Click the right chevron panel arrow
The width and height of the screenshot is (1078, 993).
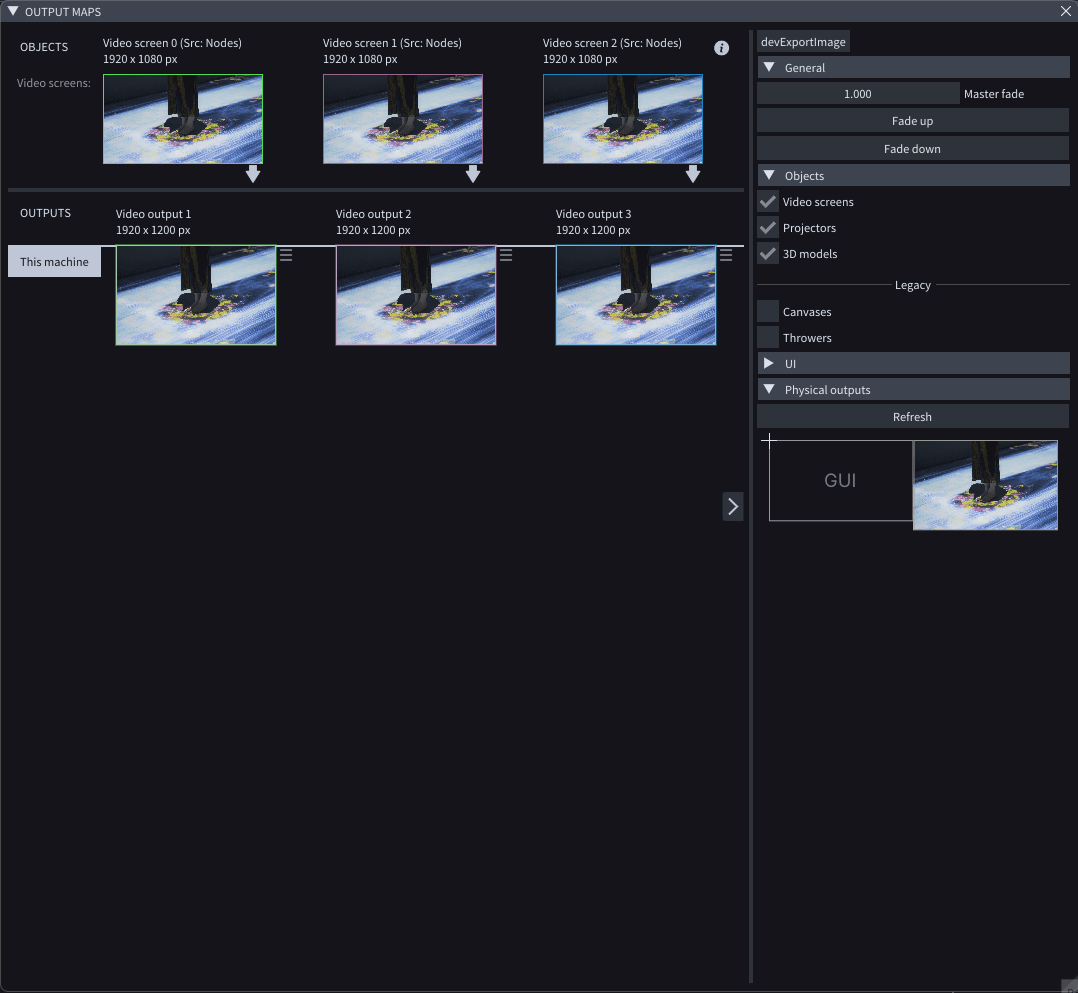(x=733, y=507)
